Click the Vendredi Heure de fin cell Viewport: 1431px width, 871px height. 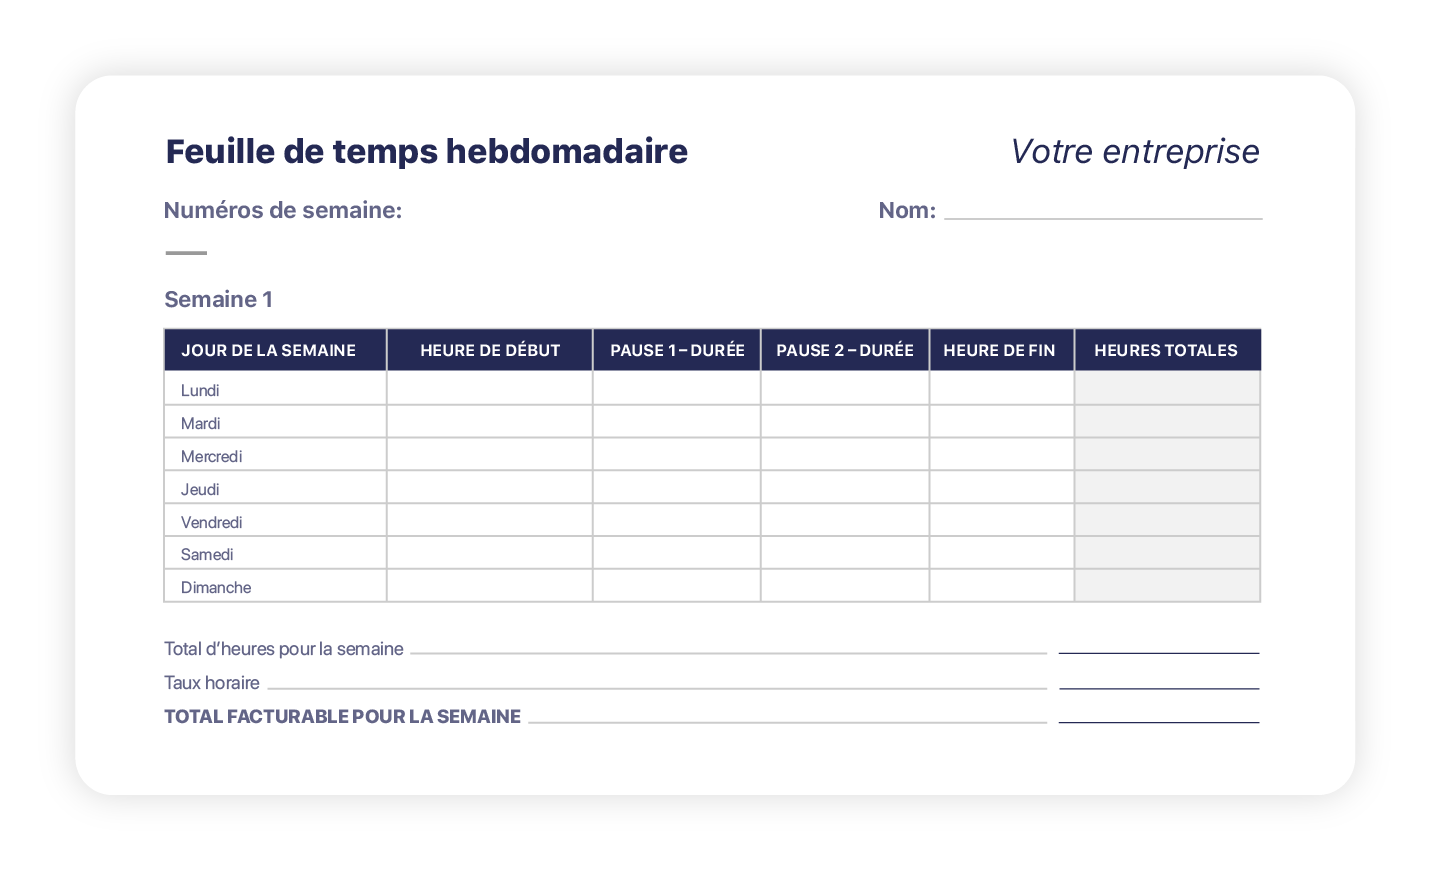tap(1001, 521)
